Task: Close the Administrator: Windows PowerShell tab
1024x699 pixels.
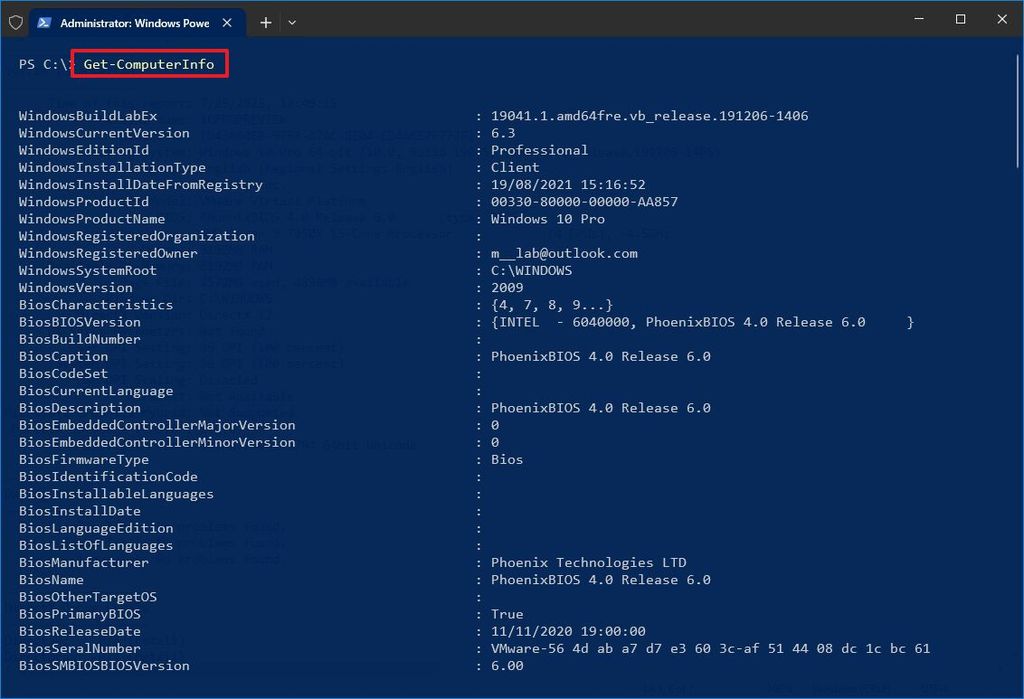Action: point(225,20)
